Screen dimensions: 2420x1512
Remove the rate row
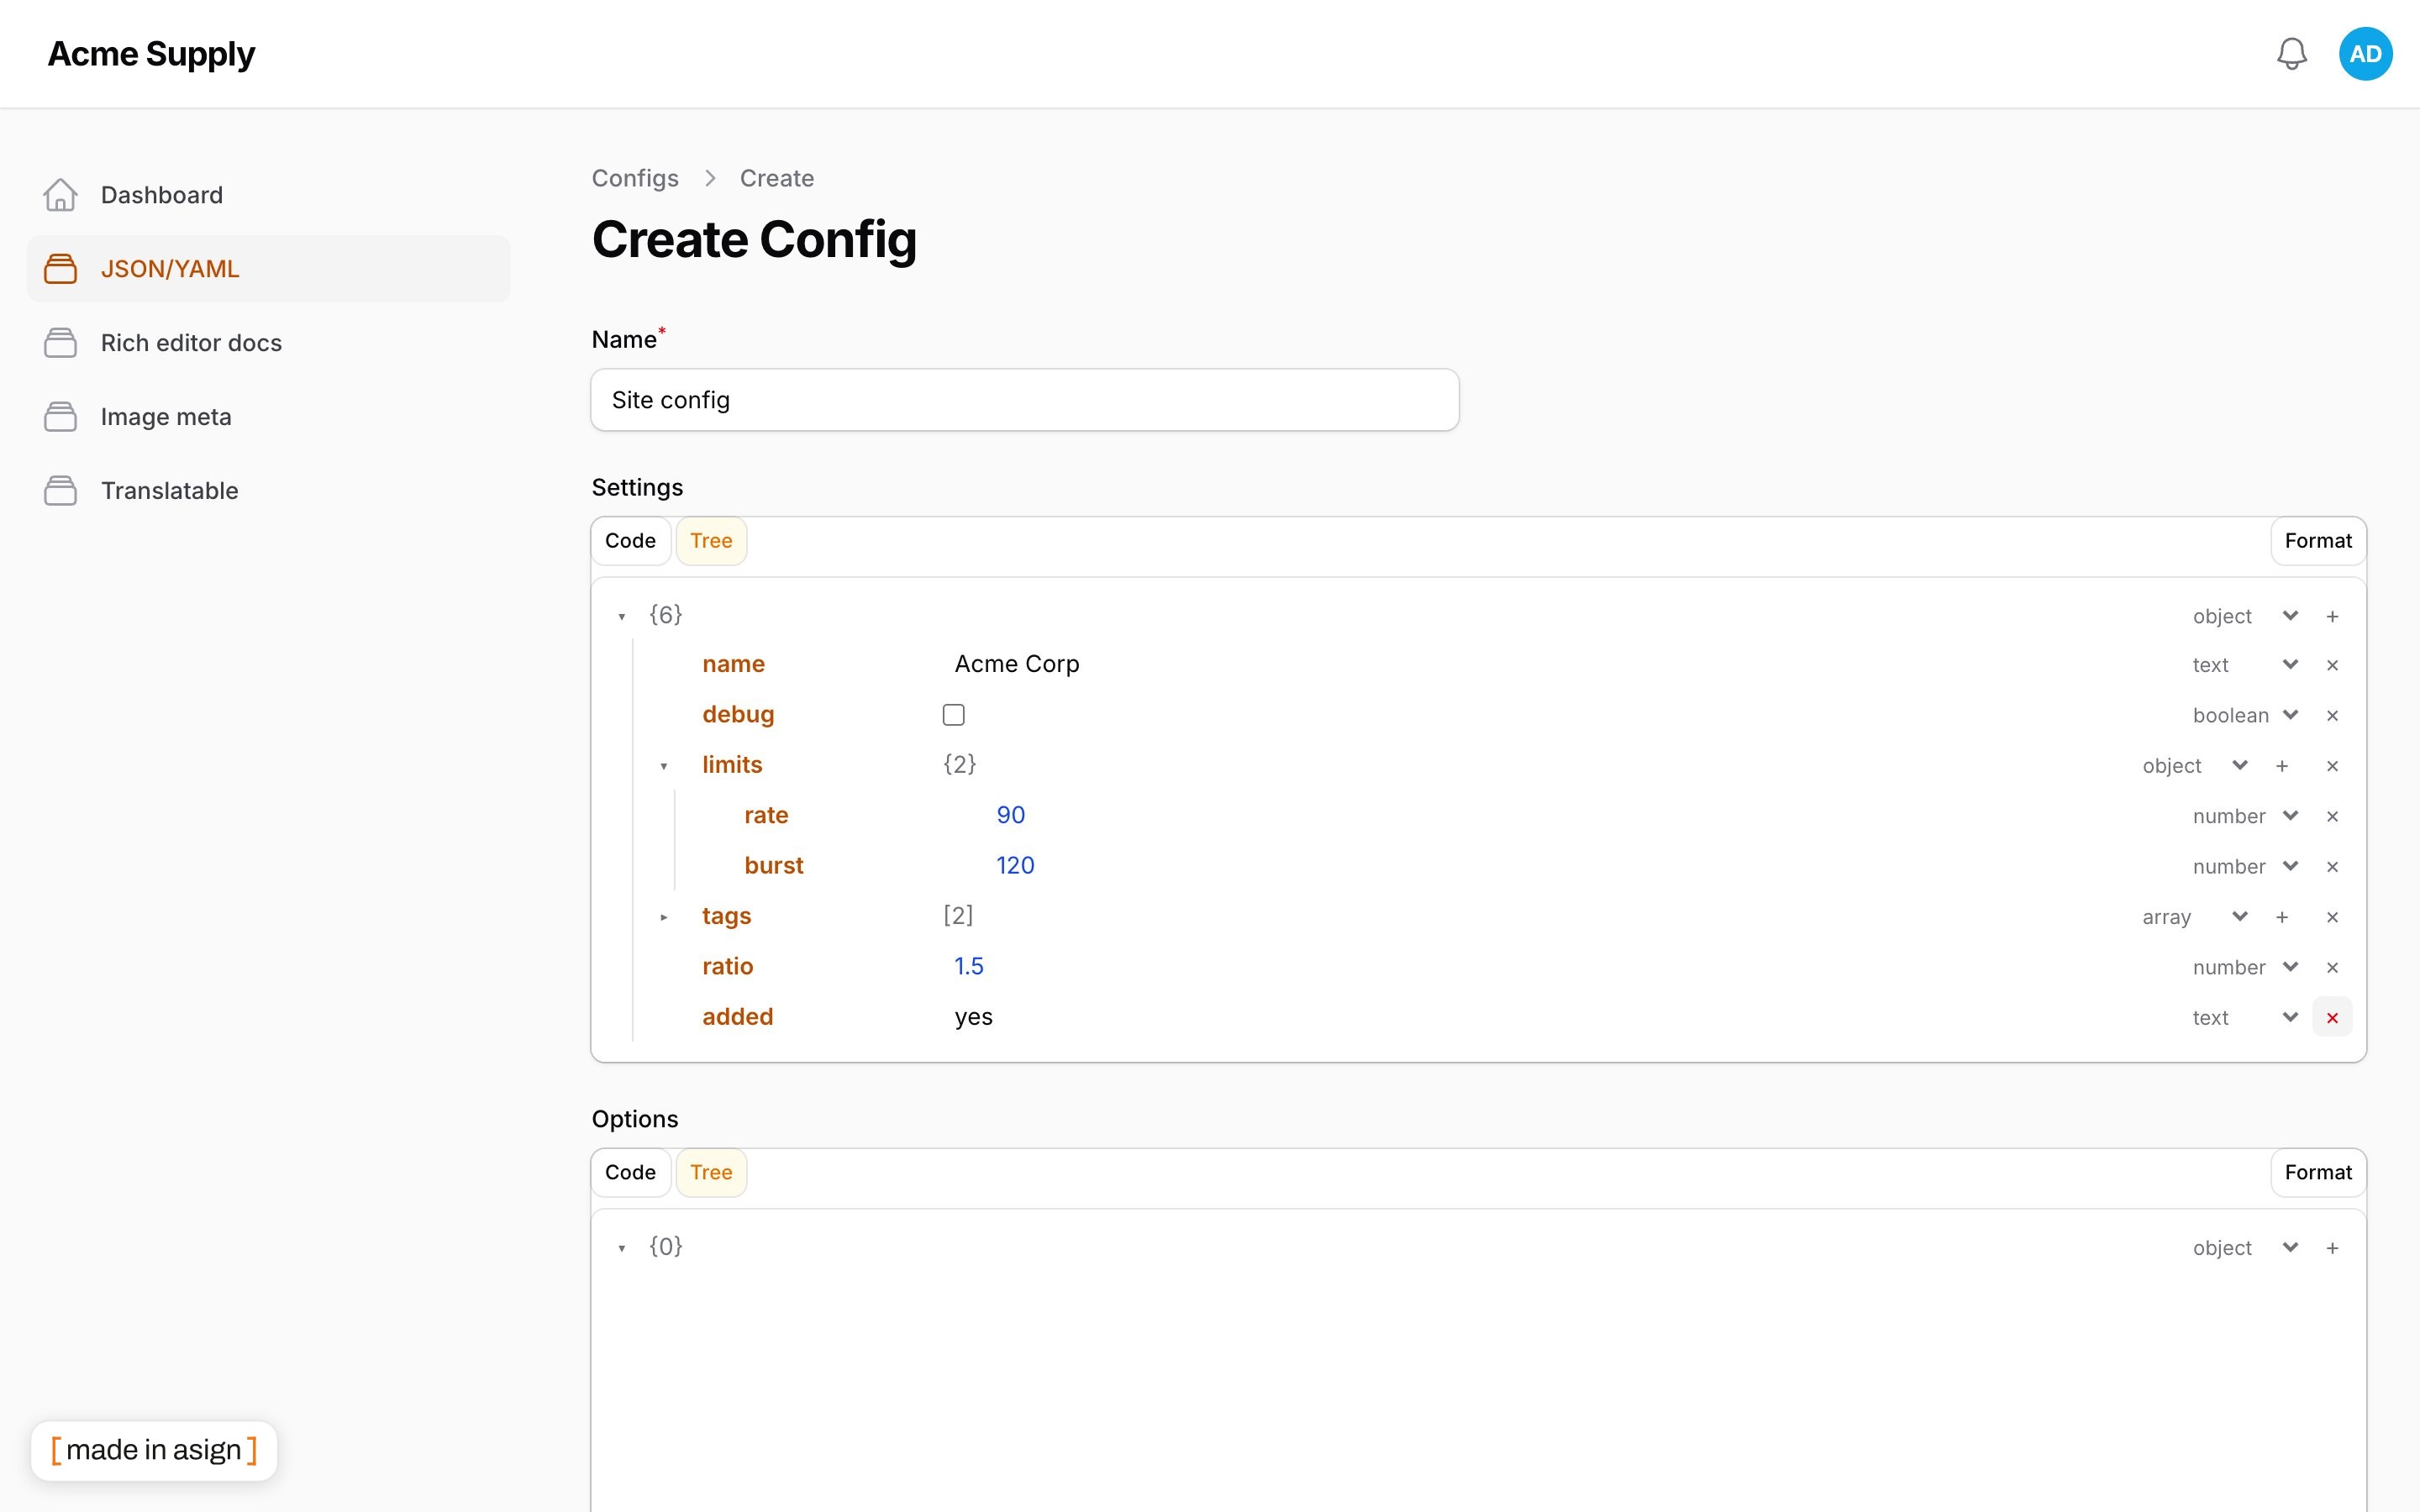(x=2332, y=816)
